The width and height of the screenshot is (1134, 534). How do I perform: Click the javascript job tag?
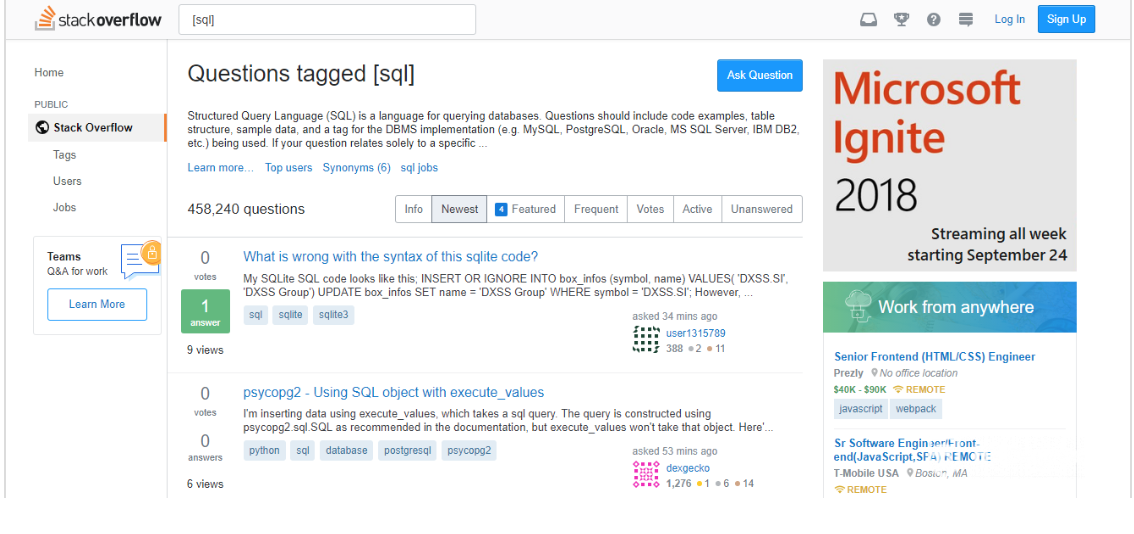pyautogui.click(x=861, y=409)
